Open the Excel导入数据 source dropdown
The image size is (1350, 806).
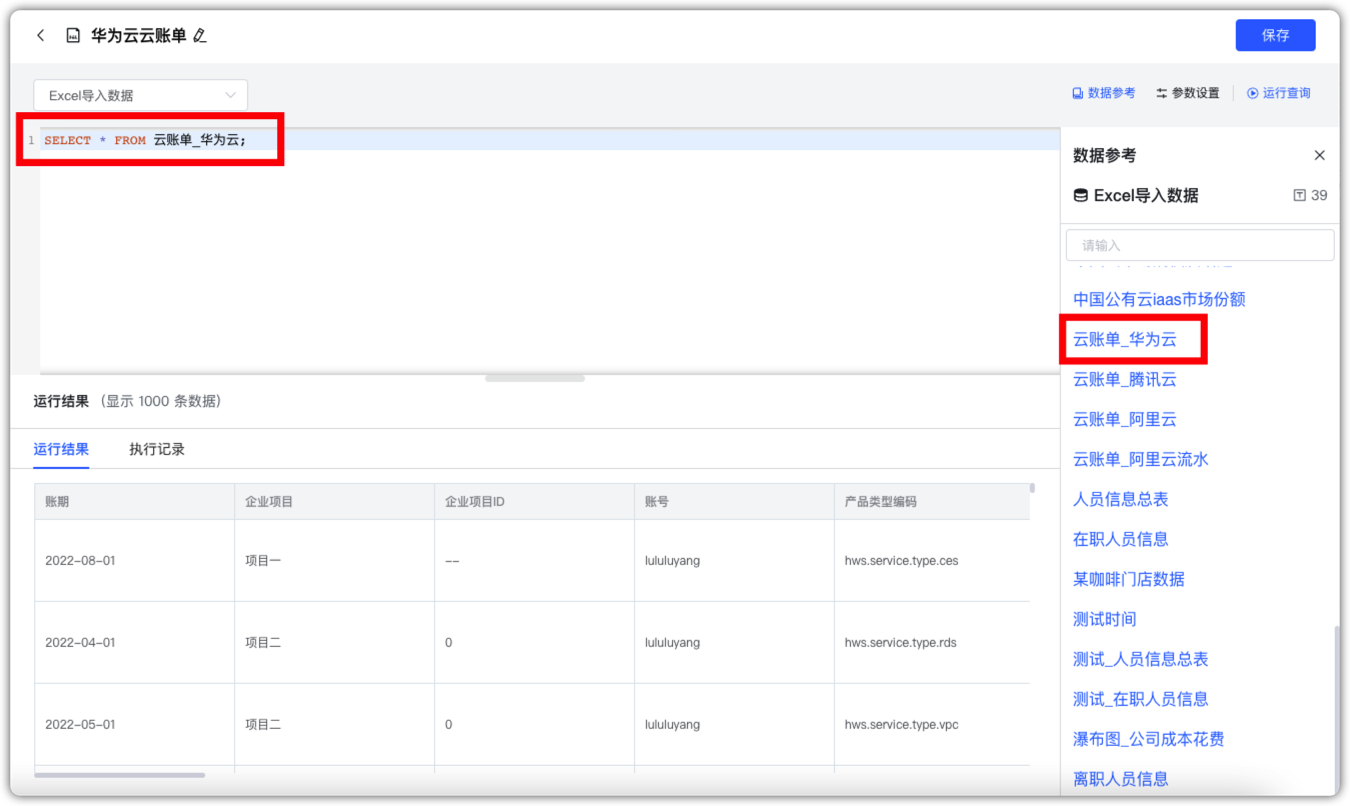[x=141, y=95]
